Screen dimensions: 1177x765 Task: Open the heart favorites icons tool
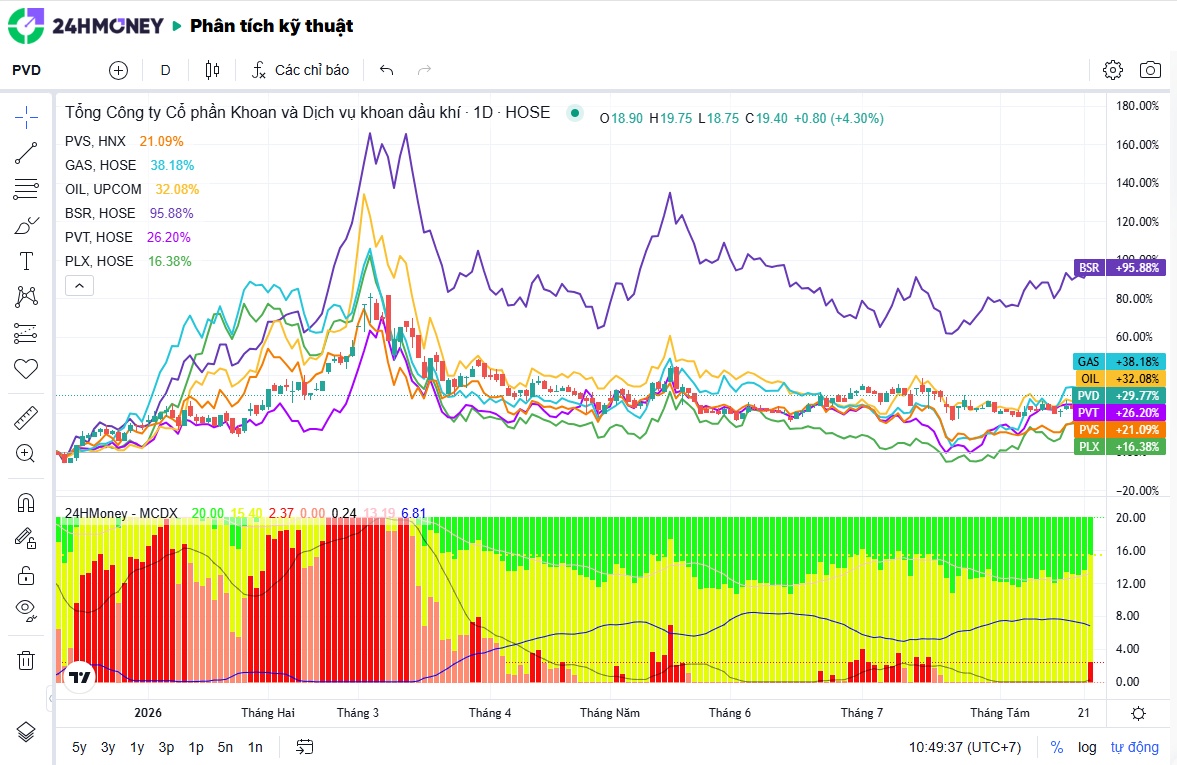[x=26, y=369]
